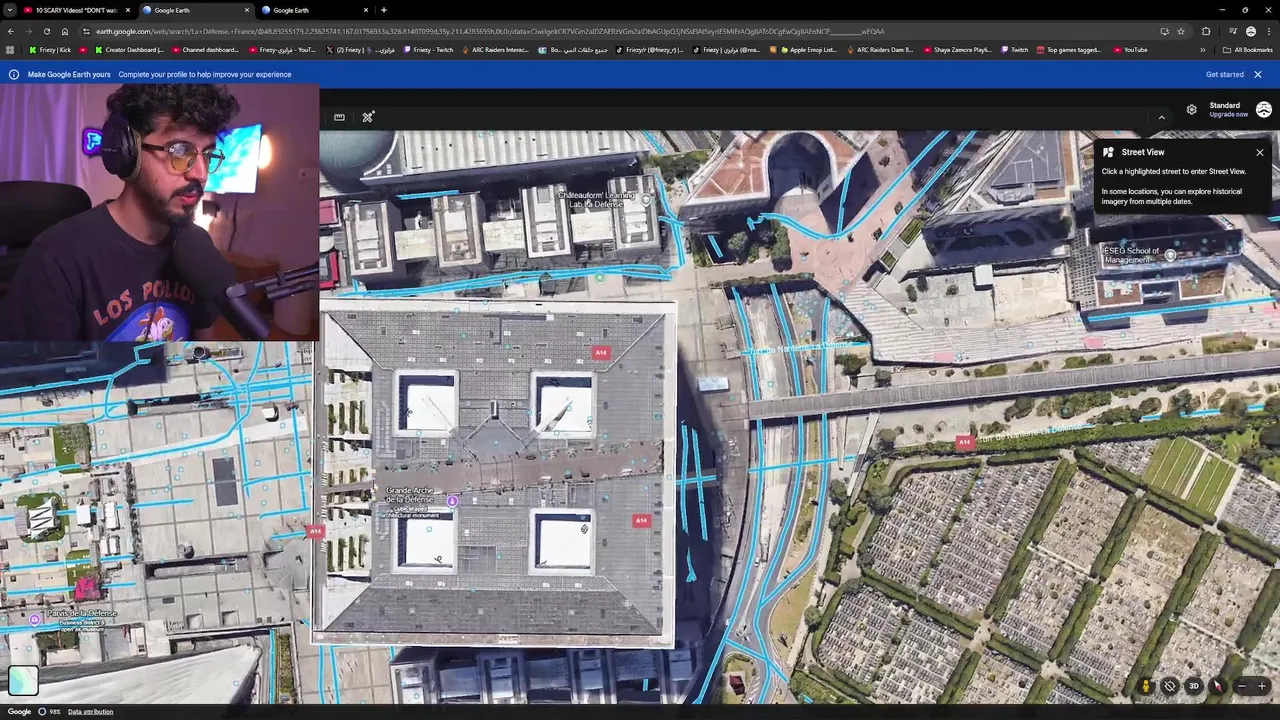Toggle the Pegman Street View button
The width and height of the screenshot is (1280, 720).
1146,686
